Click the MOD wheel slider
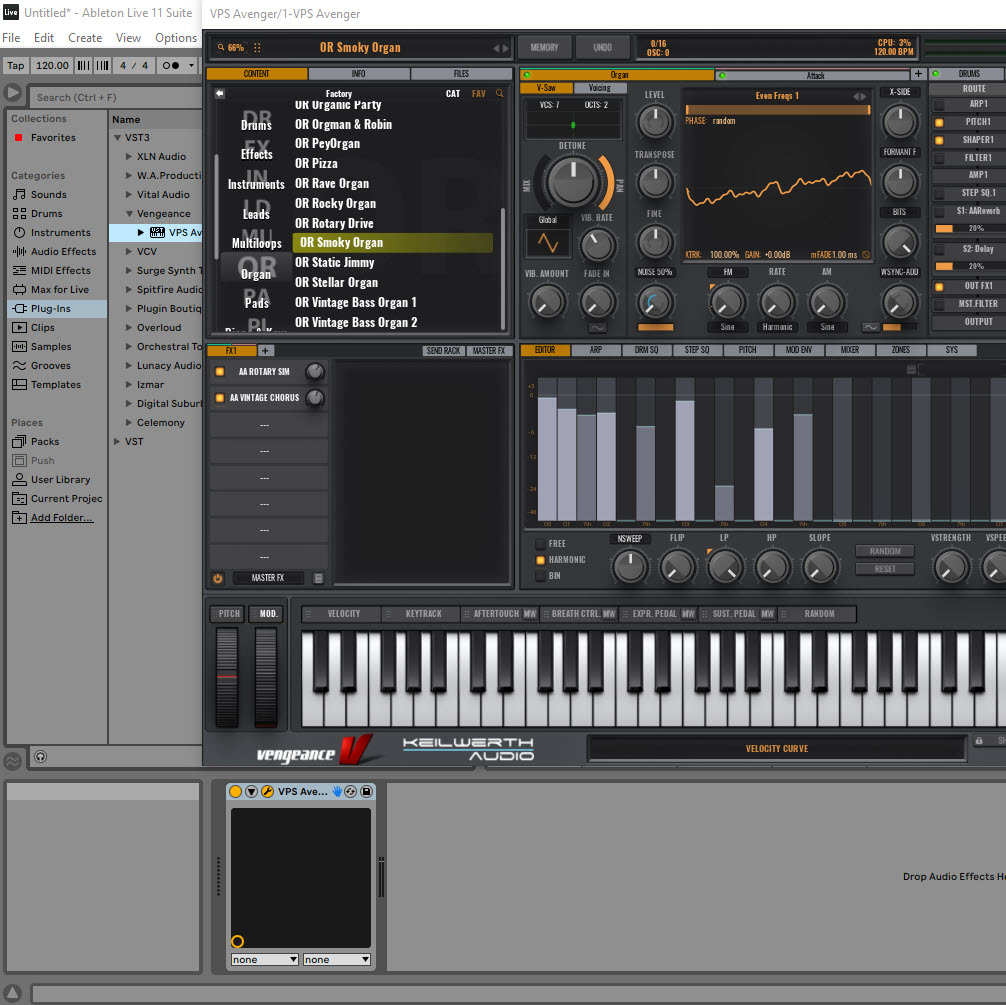This screenshot has width=1006, height=1005. point(267,676)
